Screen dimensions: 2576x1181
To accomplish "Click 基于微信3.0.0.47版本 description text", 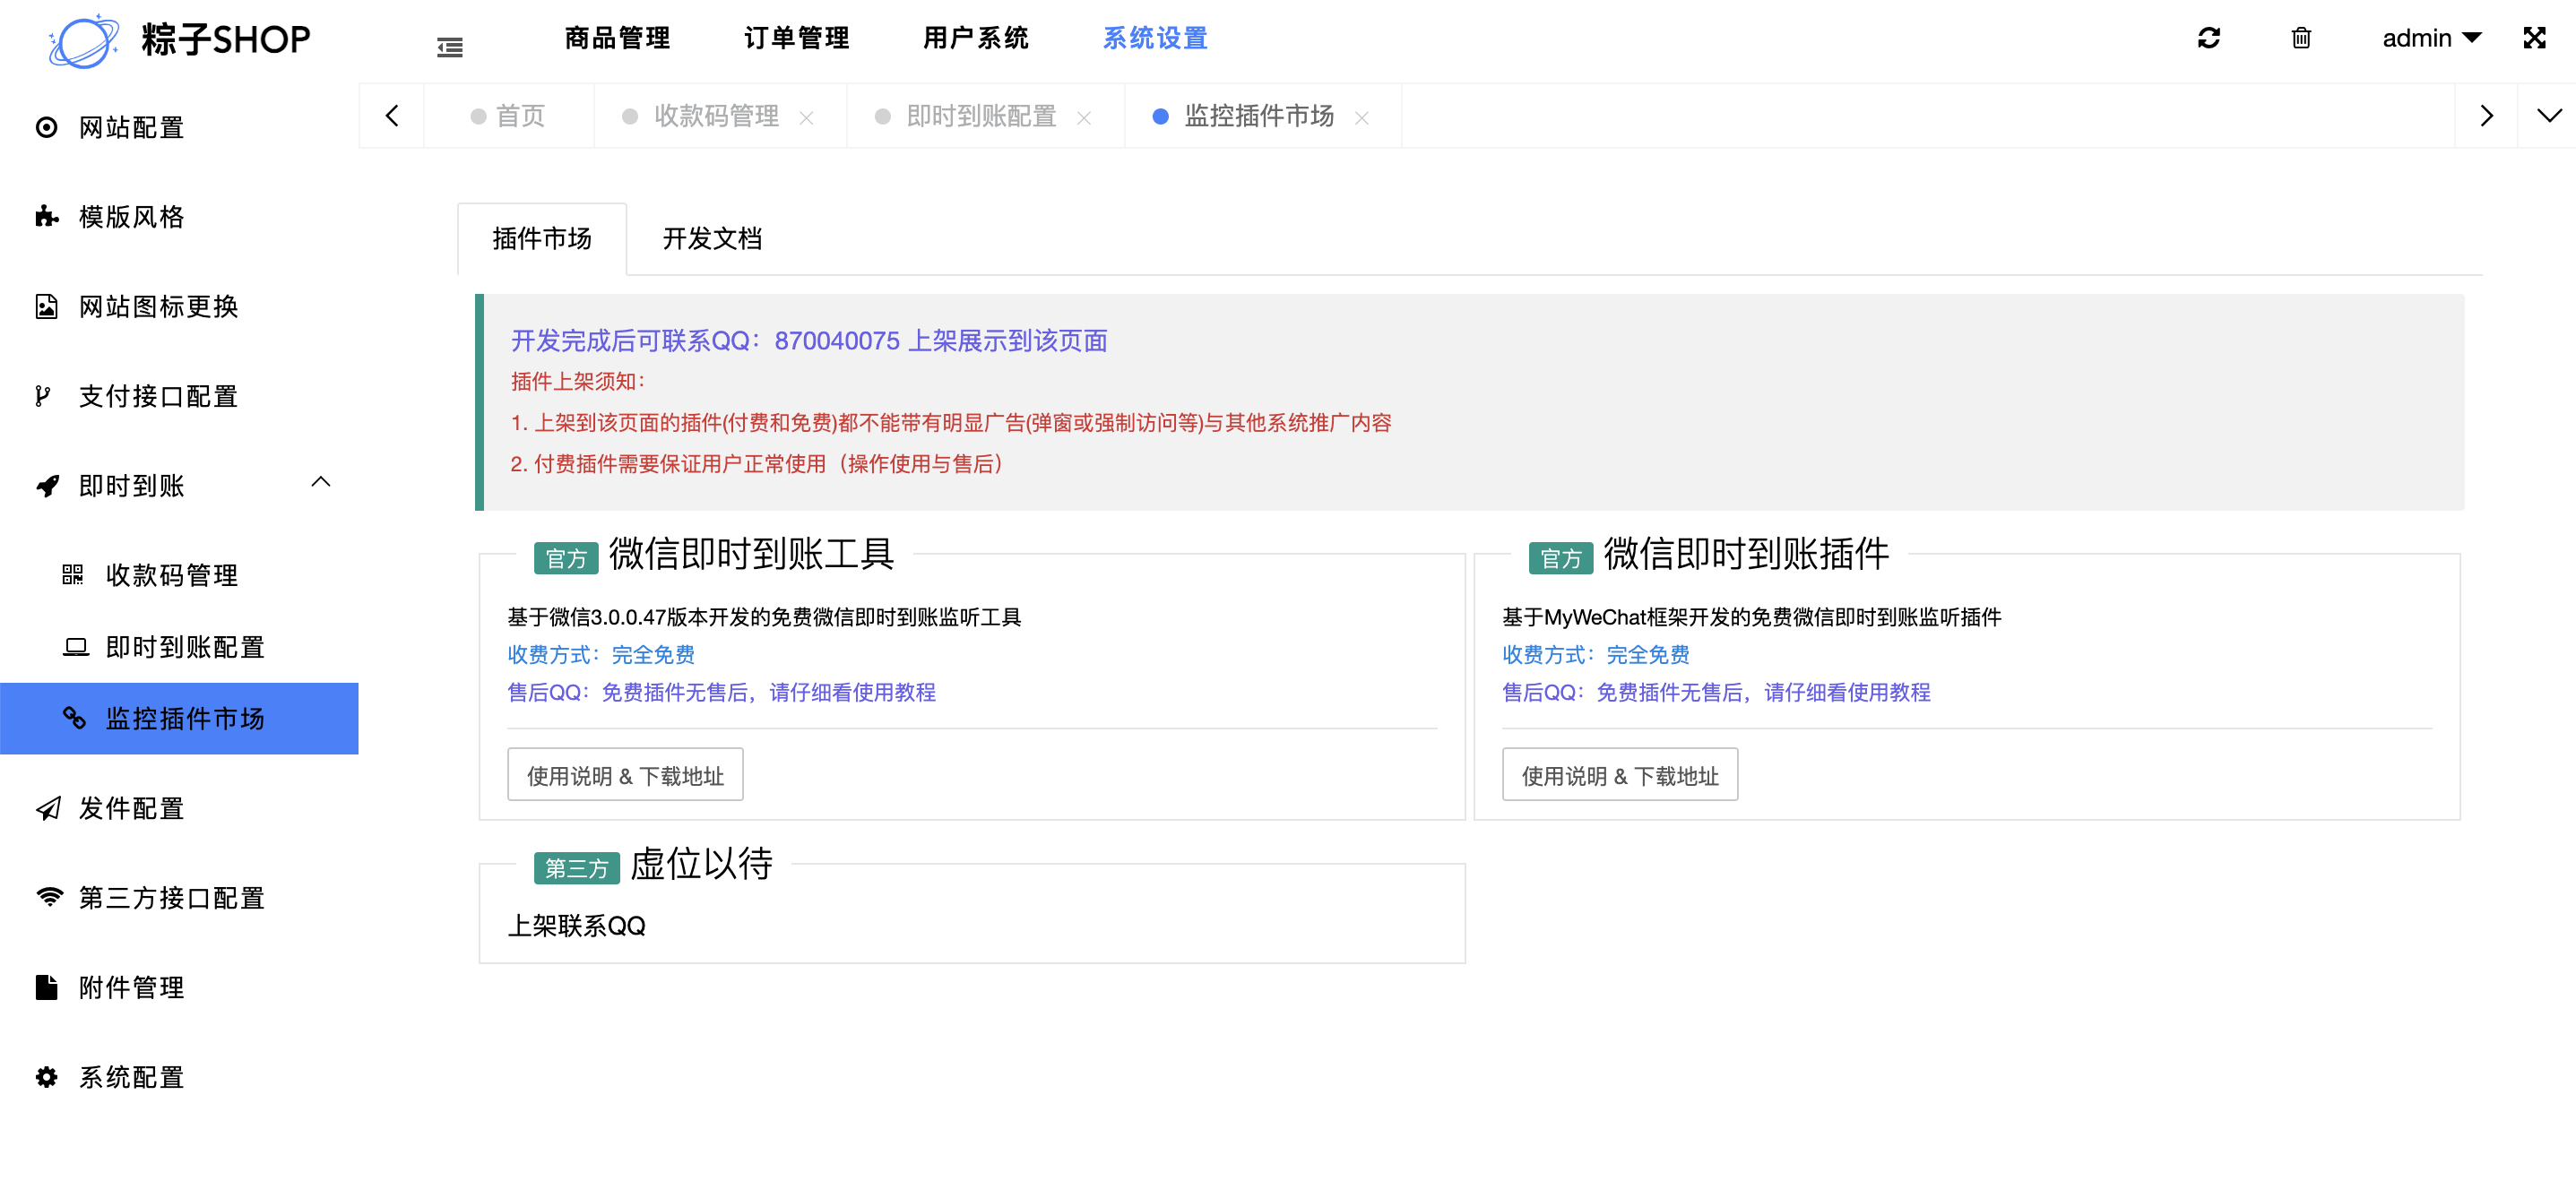I will [x=764, y=617].
